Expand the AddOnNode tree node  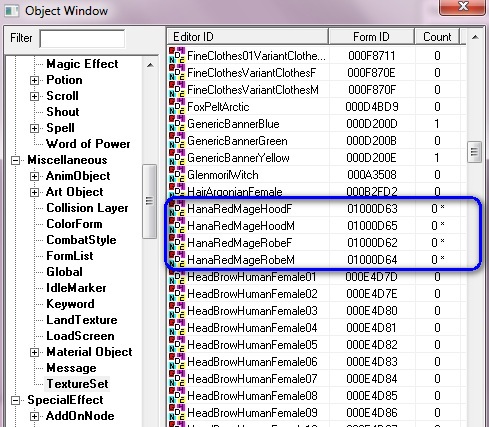34,416
